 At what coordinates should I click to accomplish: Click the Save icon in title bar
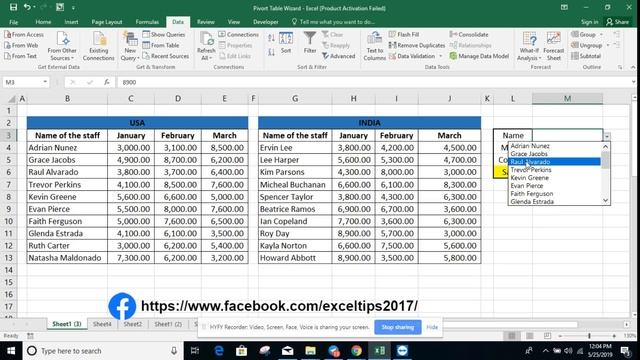(x=13, y=7)
